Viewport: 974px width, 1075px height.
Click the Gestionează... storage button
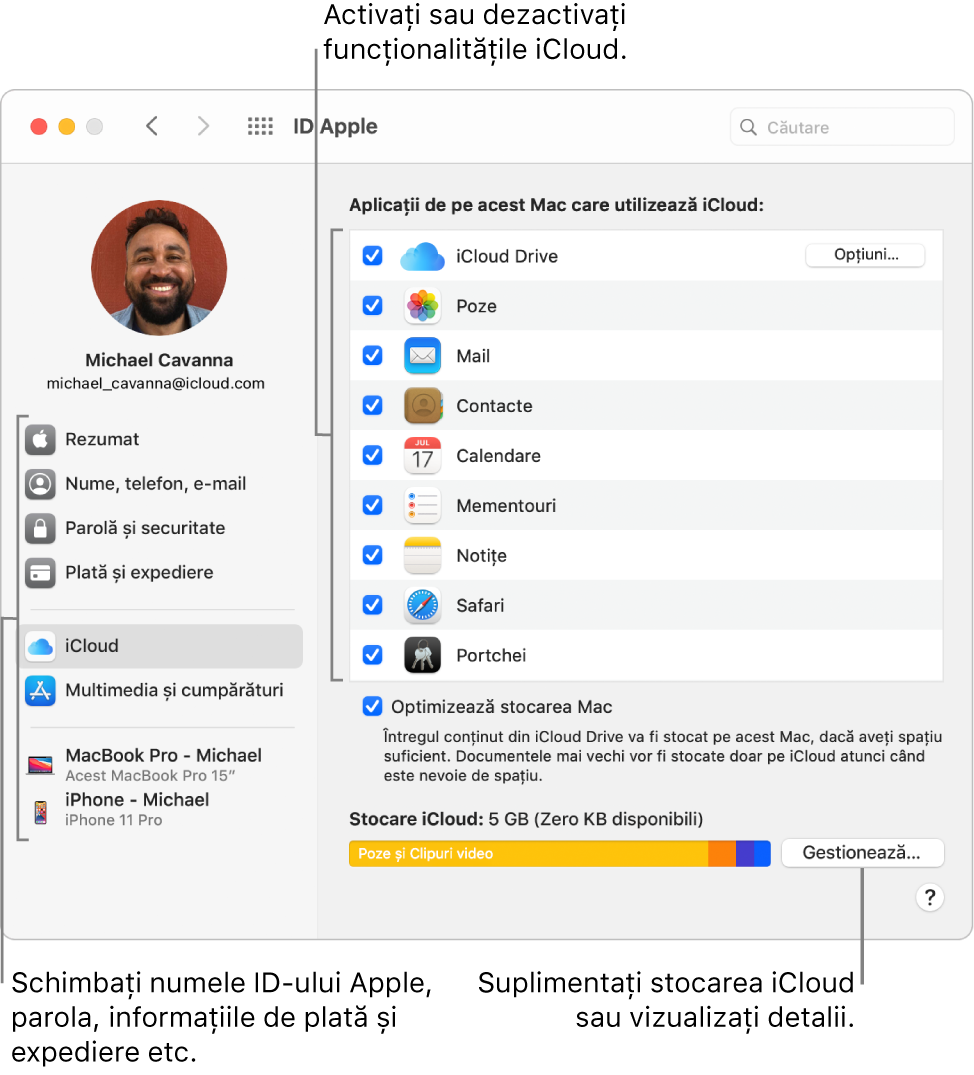tap(862, 854)
